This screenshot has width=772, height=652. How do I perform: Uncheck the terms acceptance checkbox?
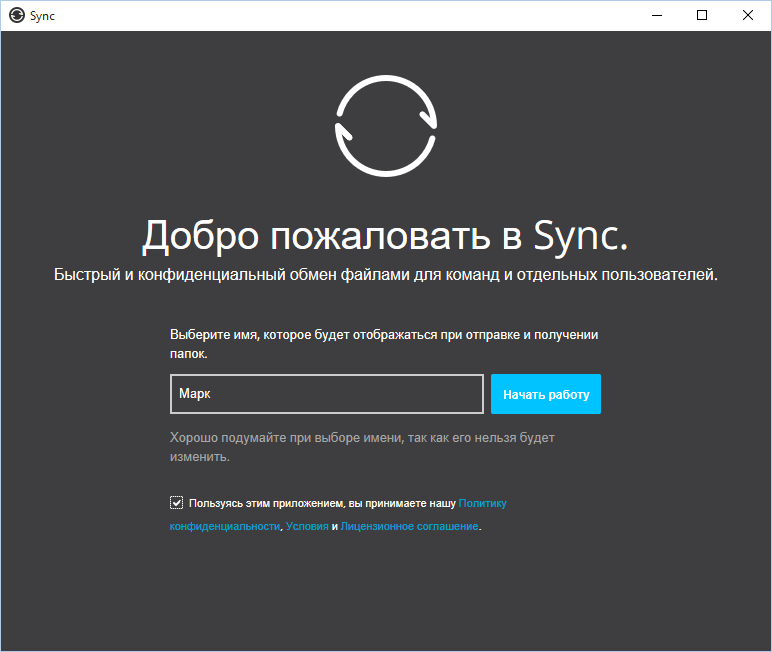click(x=177, y=503)
